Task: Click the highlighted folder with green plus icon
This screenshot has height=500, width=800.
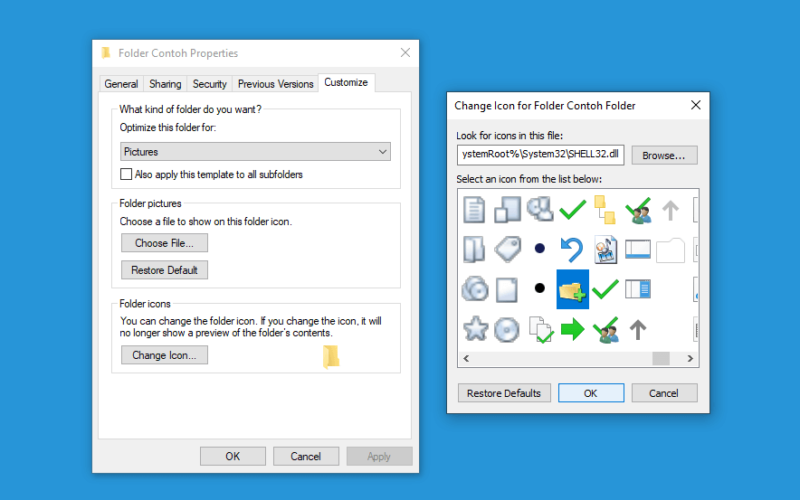Action: 572,289
